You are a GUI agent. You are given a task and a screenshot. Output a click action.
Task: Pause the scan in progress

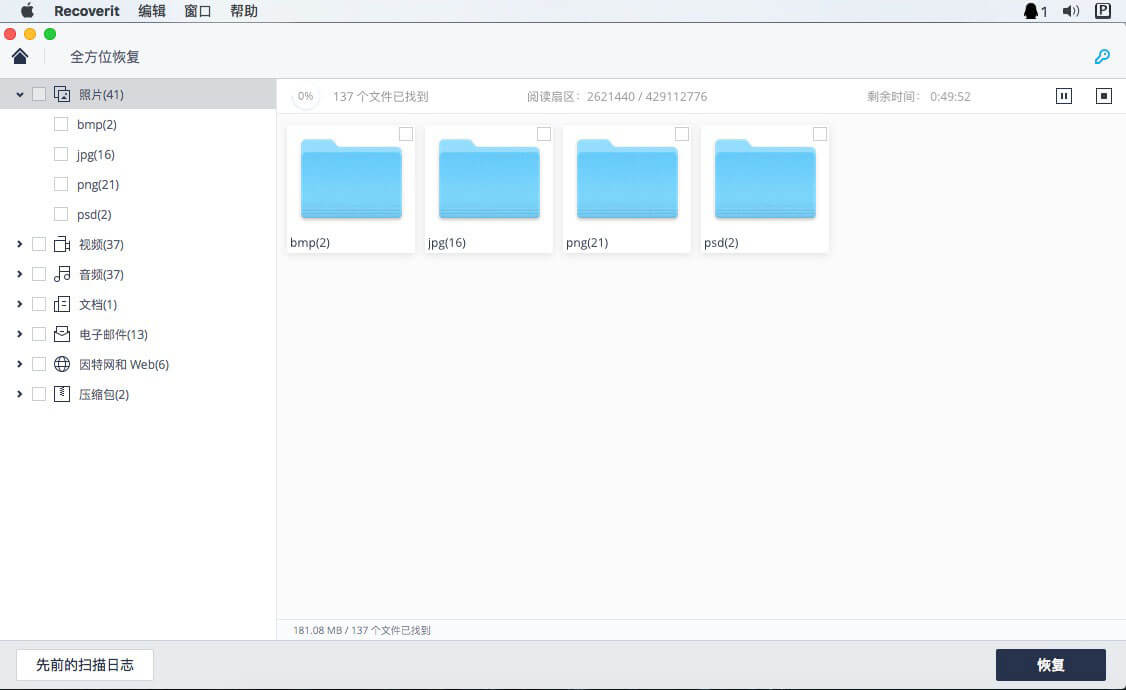pyautogui.click(x=1064, y=96)
